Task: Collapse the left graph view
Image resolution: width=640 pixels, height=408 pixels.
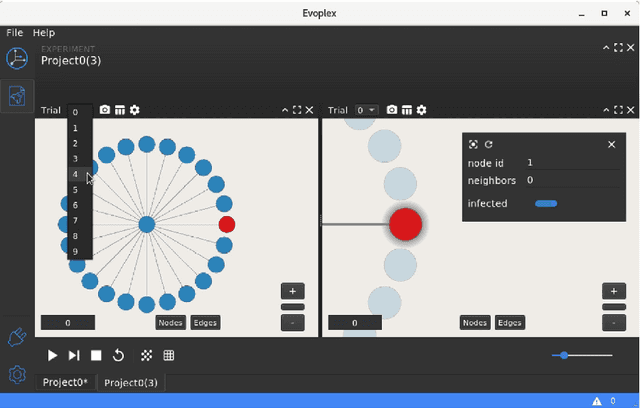Action: [285, 110]
